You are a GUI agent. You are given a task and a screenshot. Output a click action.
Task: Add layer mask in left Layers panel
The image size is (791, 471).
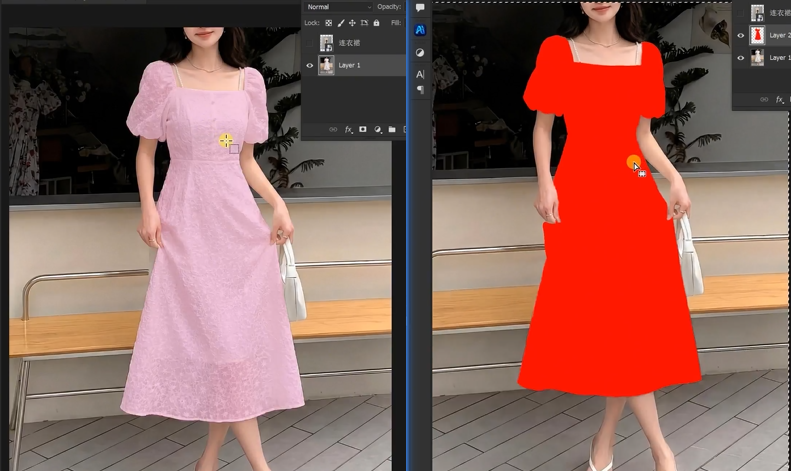coord(362,130)
